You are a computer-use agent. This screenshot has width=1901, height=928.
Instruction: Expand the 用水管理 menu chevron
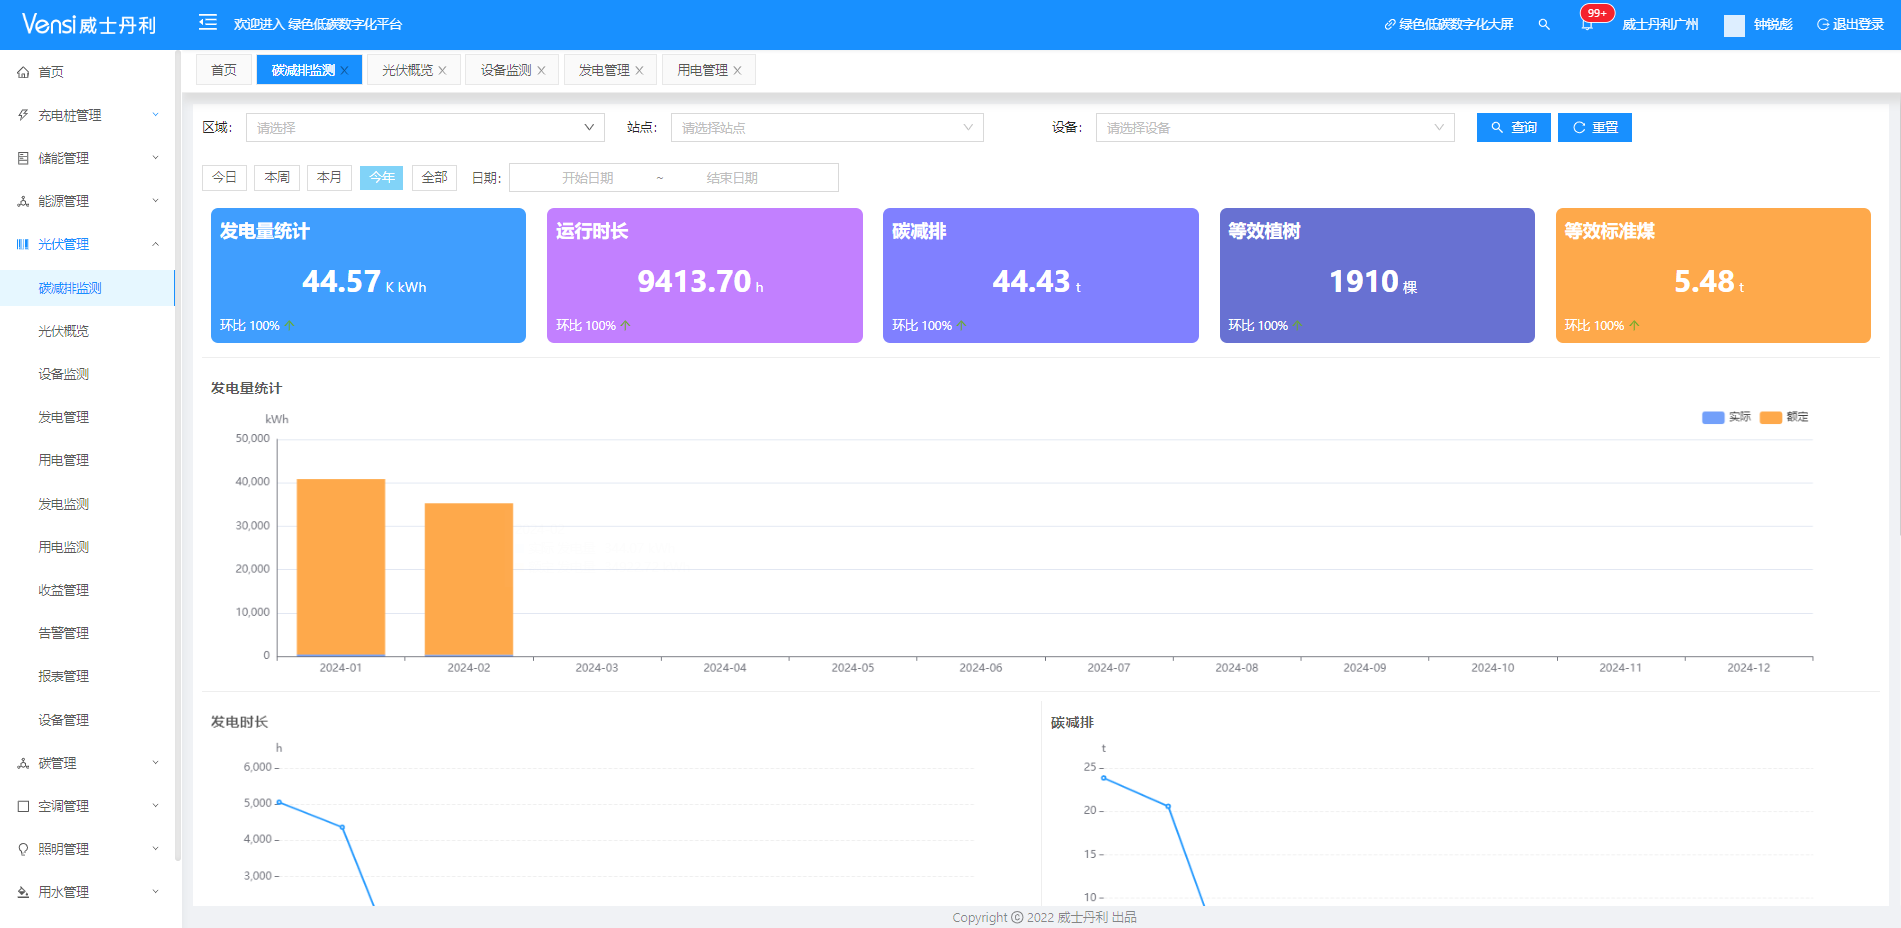155,892
